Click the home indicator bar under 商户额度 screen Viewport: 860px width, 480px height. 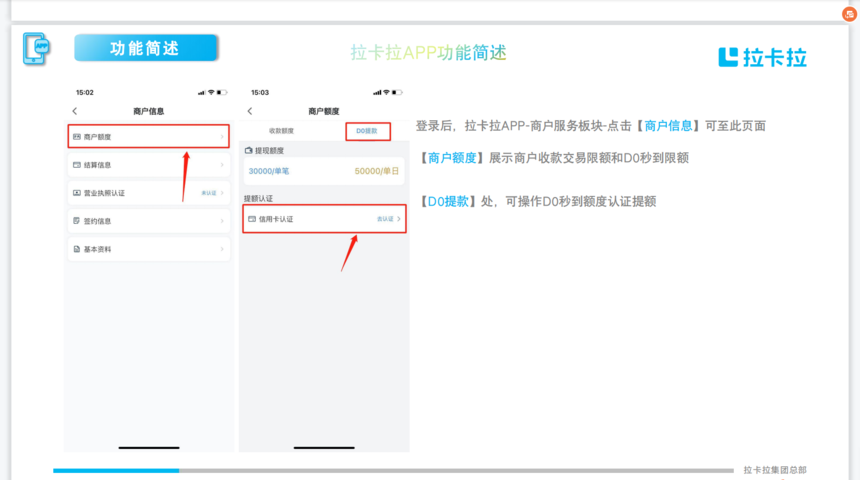coord(324,448)
